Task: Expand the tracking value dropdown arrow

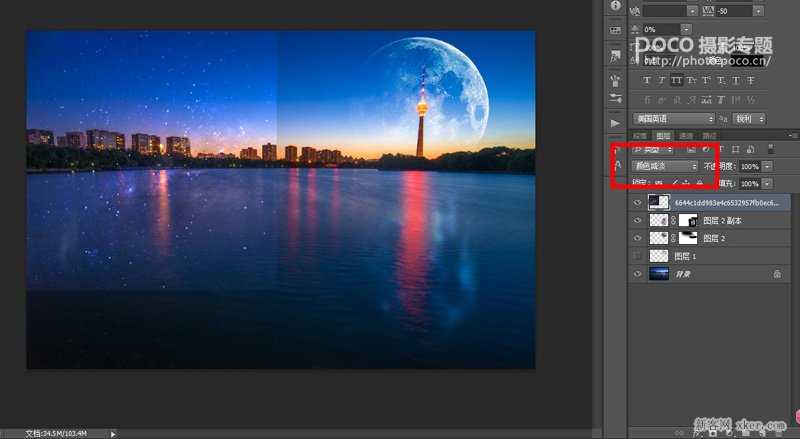Action: pyautogui.click(x=759, y=11)
